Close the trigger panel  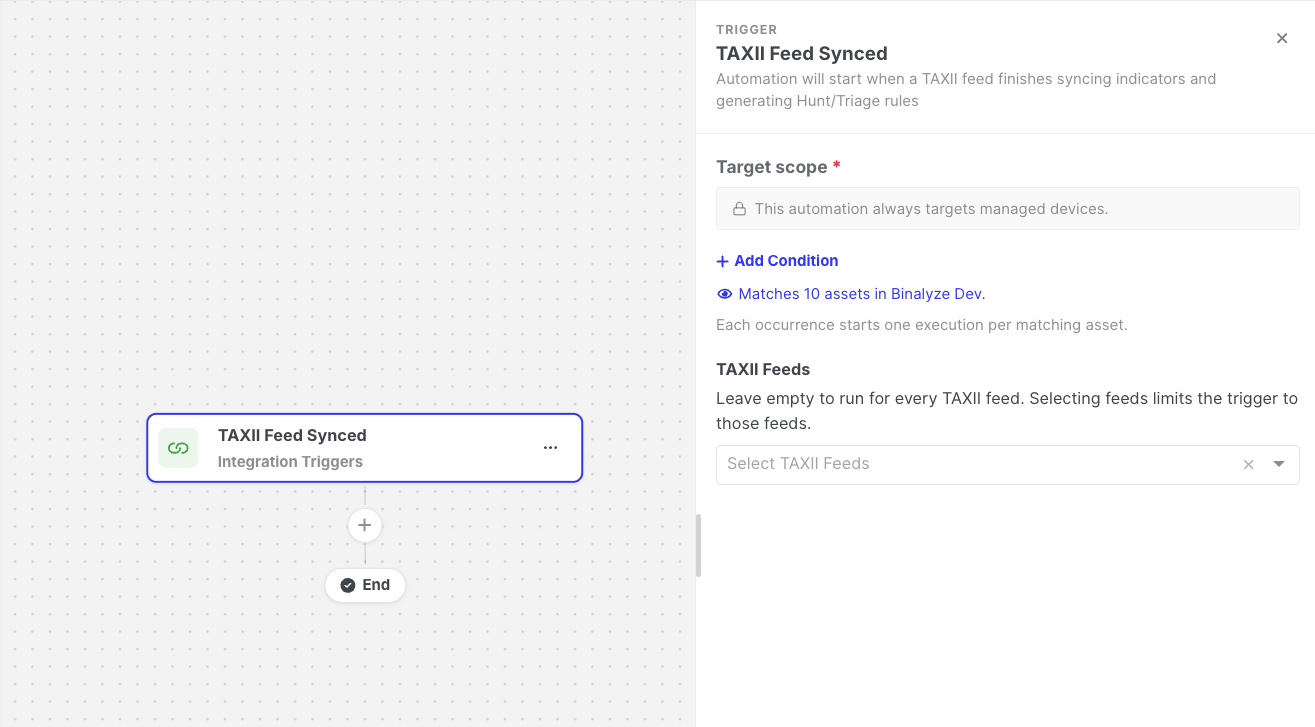pyautogui.click(x=1282, y=38)
